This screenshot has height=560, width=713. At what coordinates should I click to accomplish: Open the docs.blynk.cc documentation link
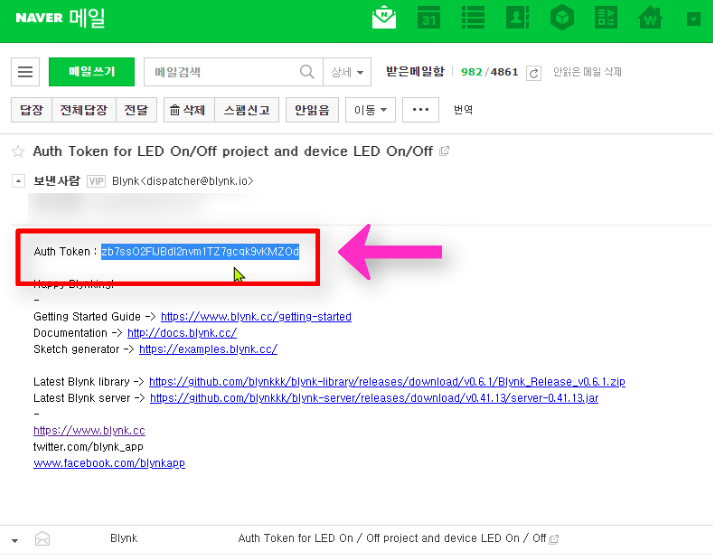[x=182, y=333]
